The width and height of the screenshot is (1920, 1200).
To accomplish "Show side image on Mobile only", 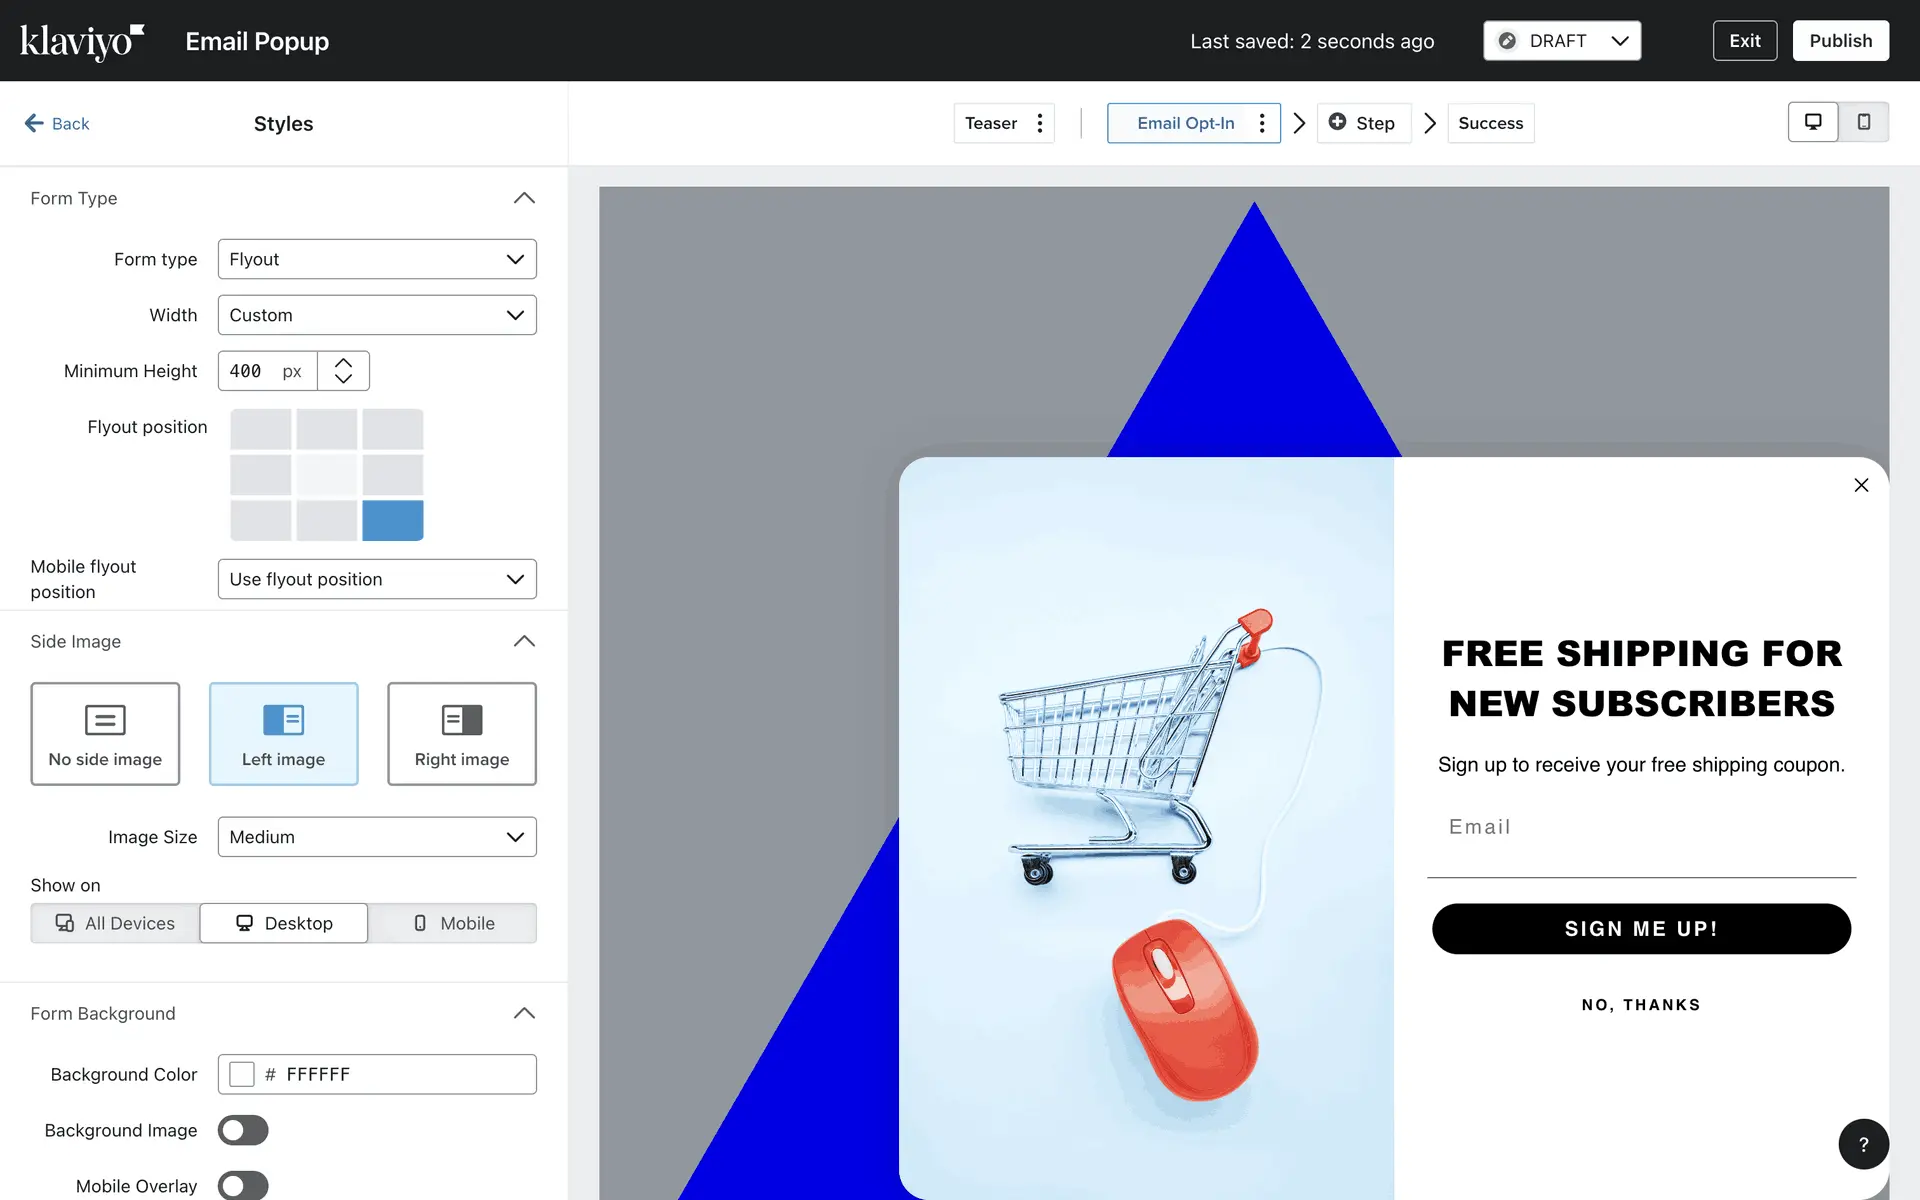I will point(453,923).
